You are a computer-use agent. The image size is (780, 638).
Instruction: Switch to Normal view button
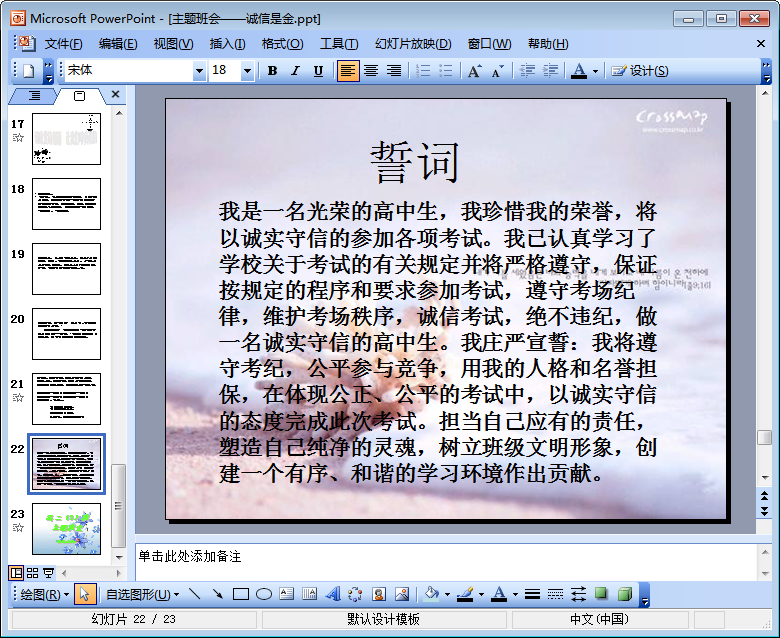16,573
